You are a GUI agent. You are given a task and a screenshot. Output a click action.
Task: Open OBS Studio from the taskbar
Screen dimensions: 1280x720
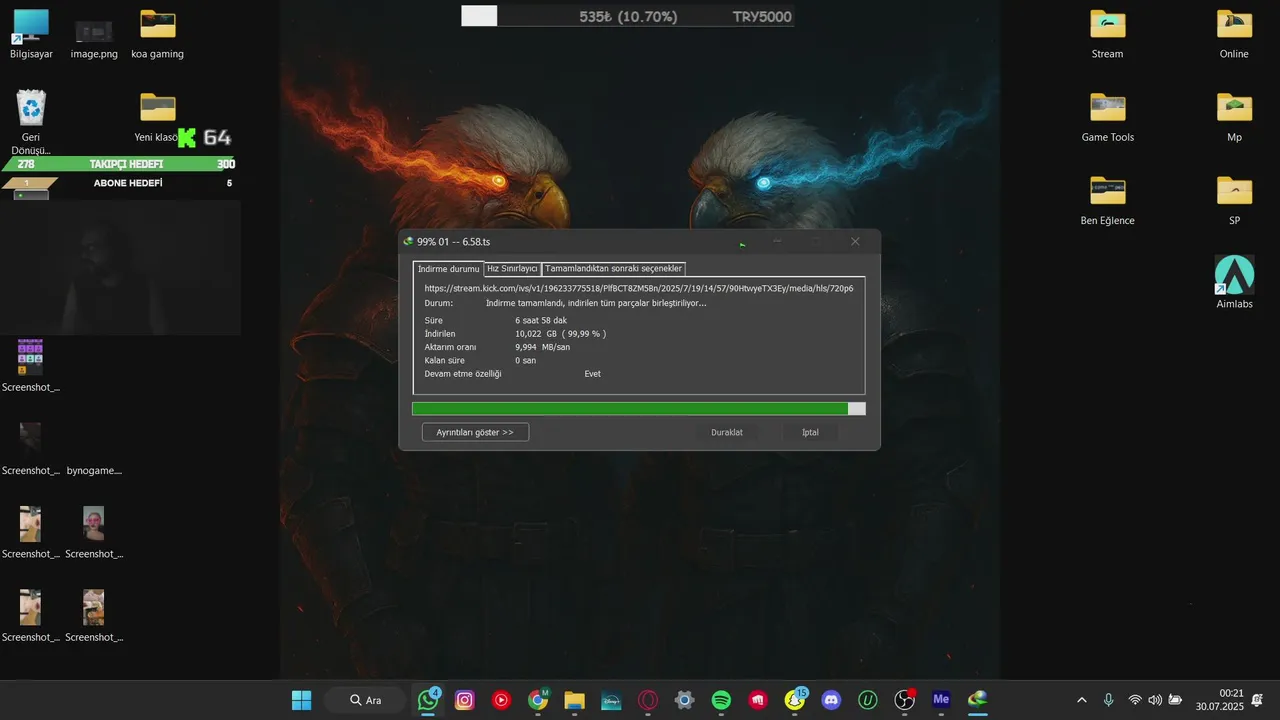(x=904, y=700)
